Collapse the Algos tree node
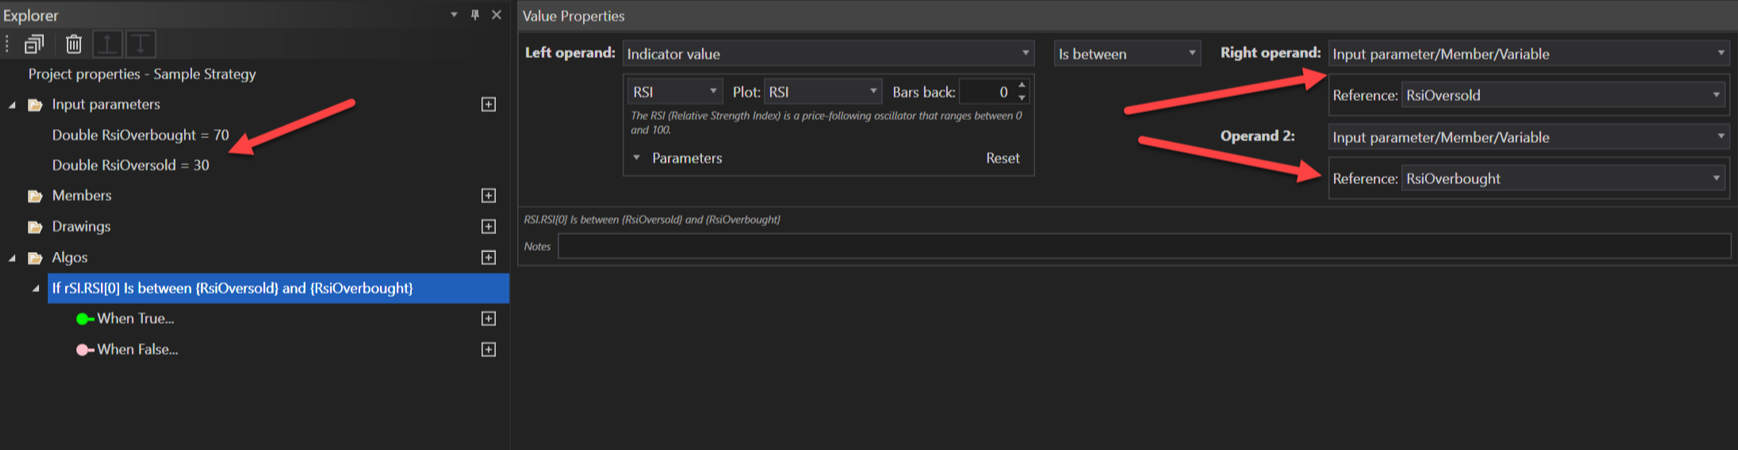Viewport: 1738px width, 450px height. 12,258
